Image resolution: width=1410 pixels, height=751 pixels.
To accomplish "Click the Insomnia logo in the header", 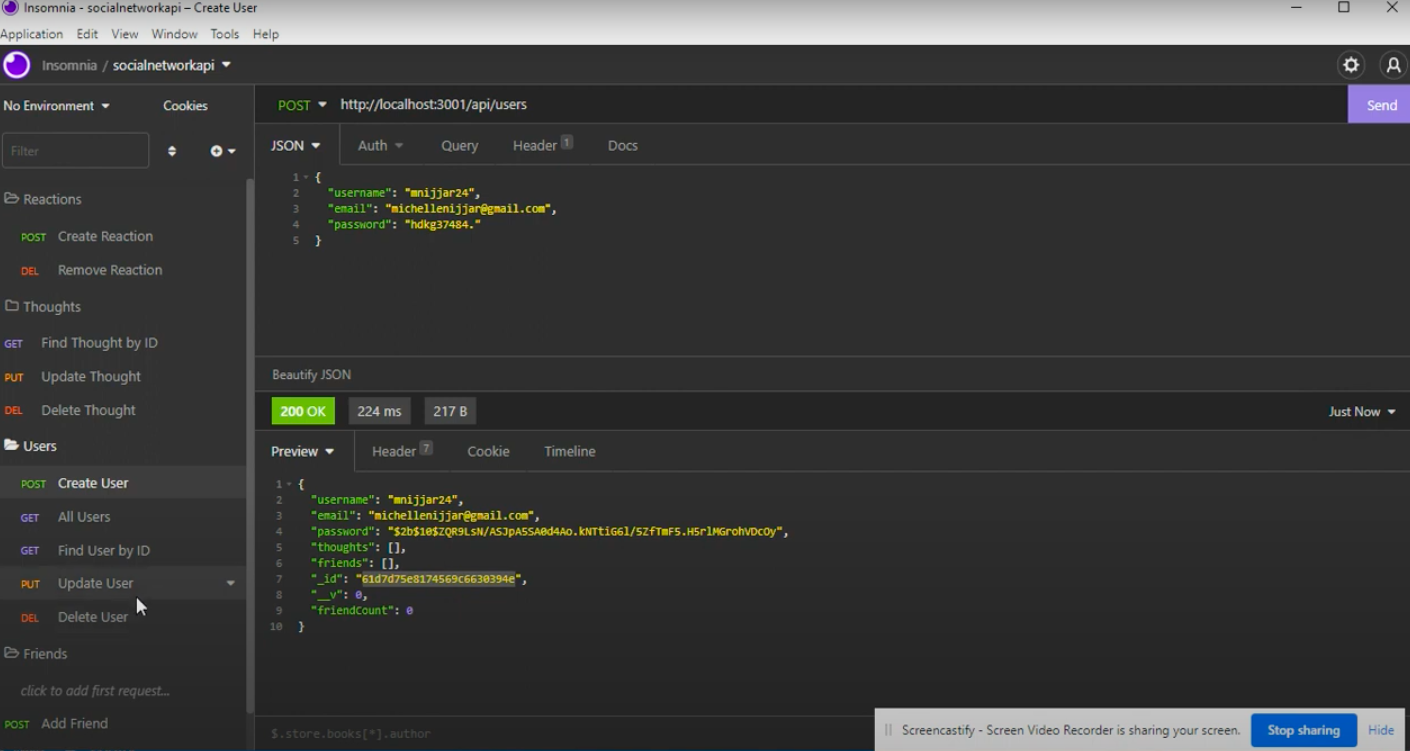I will pyautogui.click(x=16, y=64).
